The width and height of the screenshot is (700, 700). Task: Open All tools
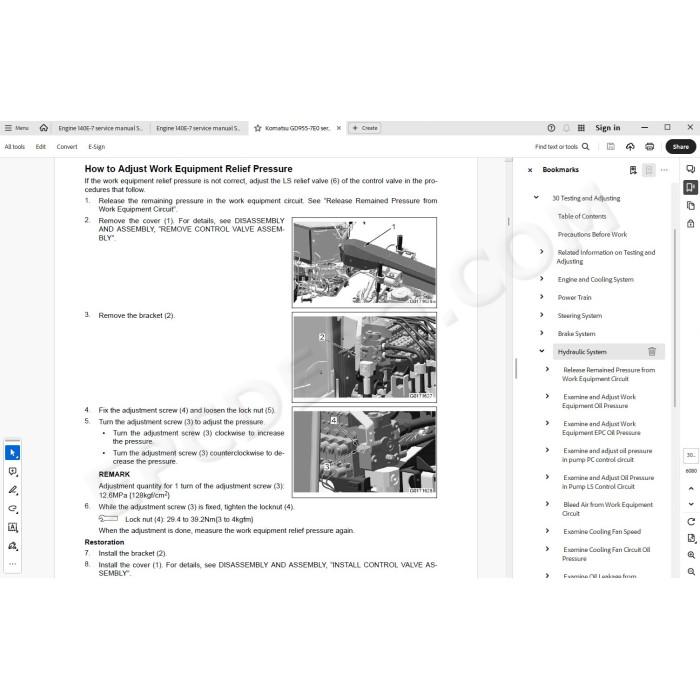15,146
